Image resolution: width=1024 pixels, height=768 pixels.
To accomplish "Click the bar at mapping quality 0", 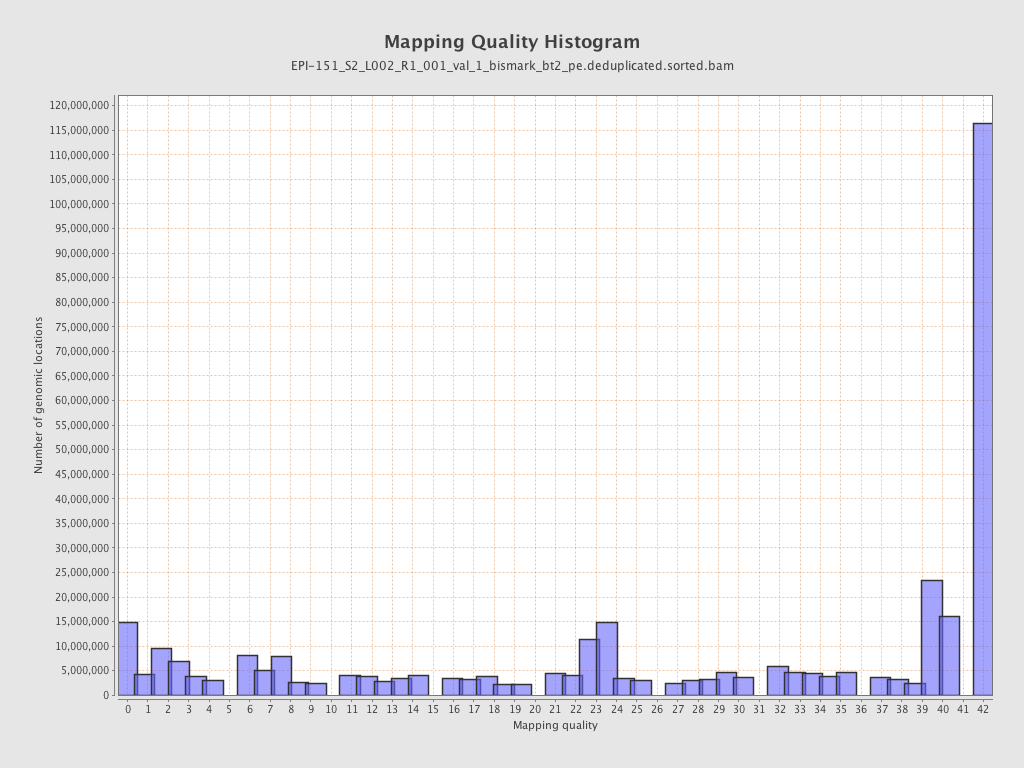I will pos(128,659).
